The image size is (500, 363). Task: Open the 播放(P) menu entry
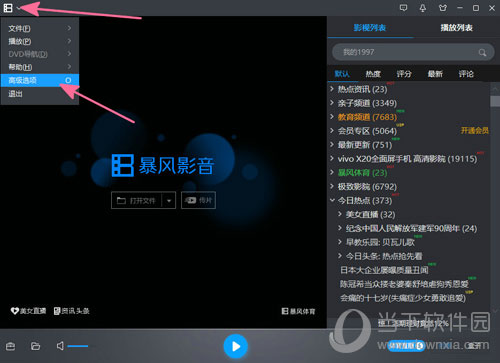(x=40, y=41)
